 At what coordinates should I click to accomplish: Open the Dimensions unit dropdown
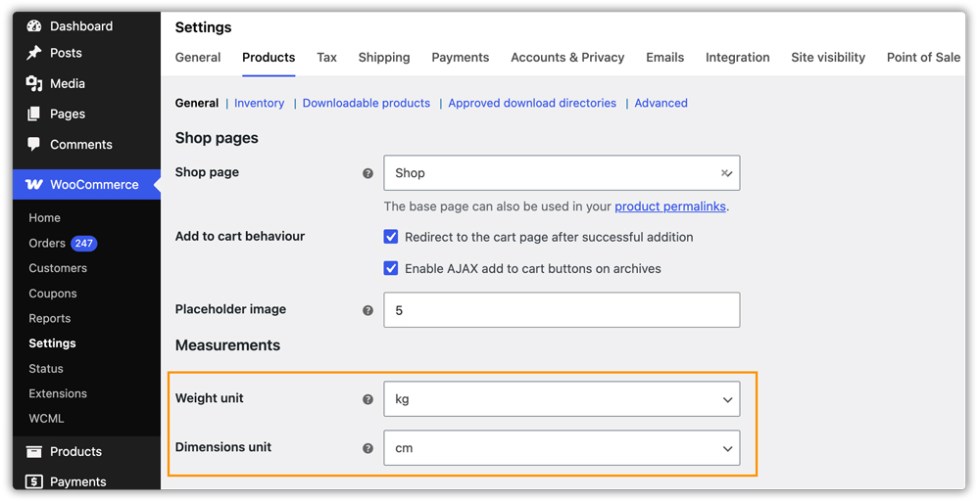561,448
